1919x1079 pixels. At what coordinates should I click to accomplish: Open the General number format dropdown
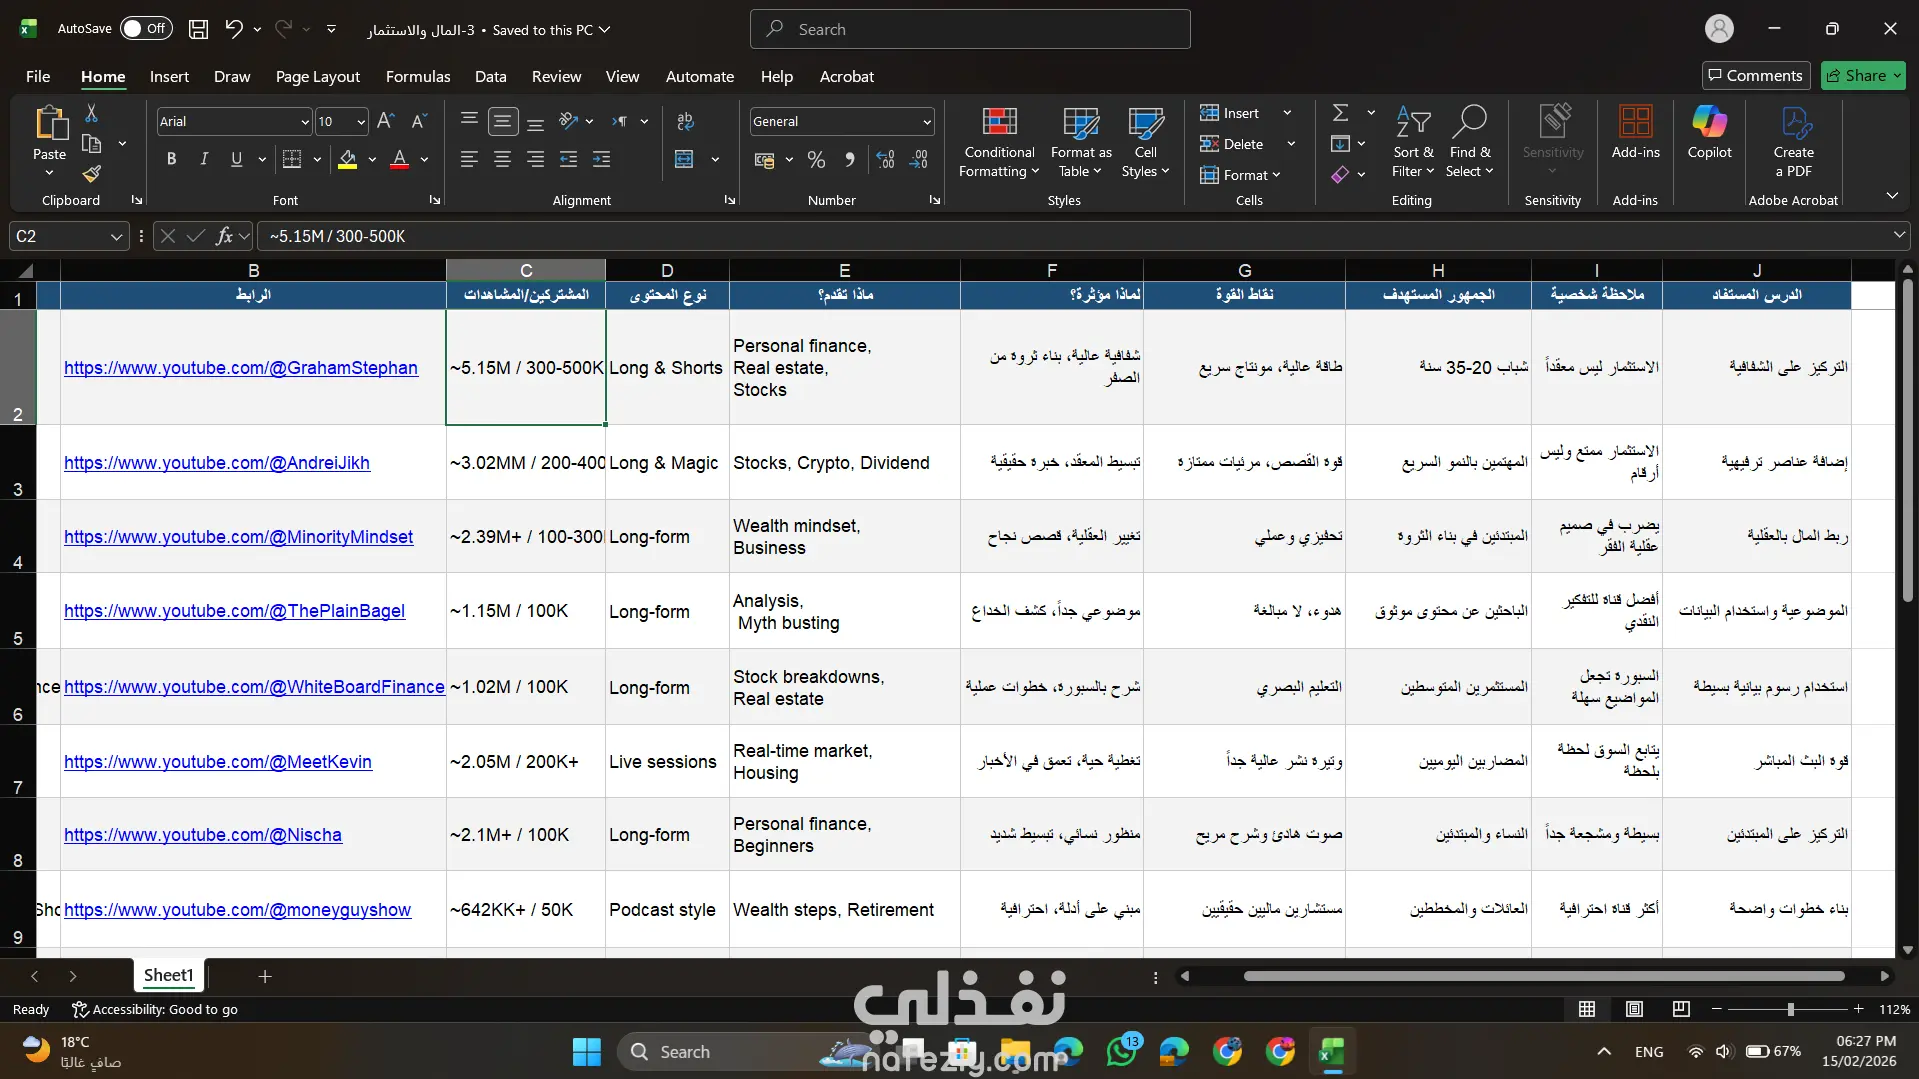pos(926,122)
